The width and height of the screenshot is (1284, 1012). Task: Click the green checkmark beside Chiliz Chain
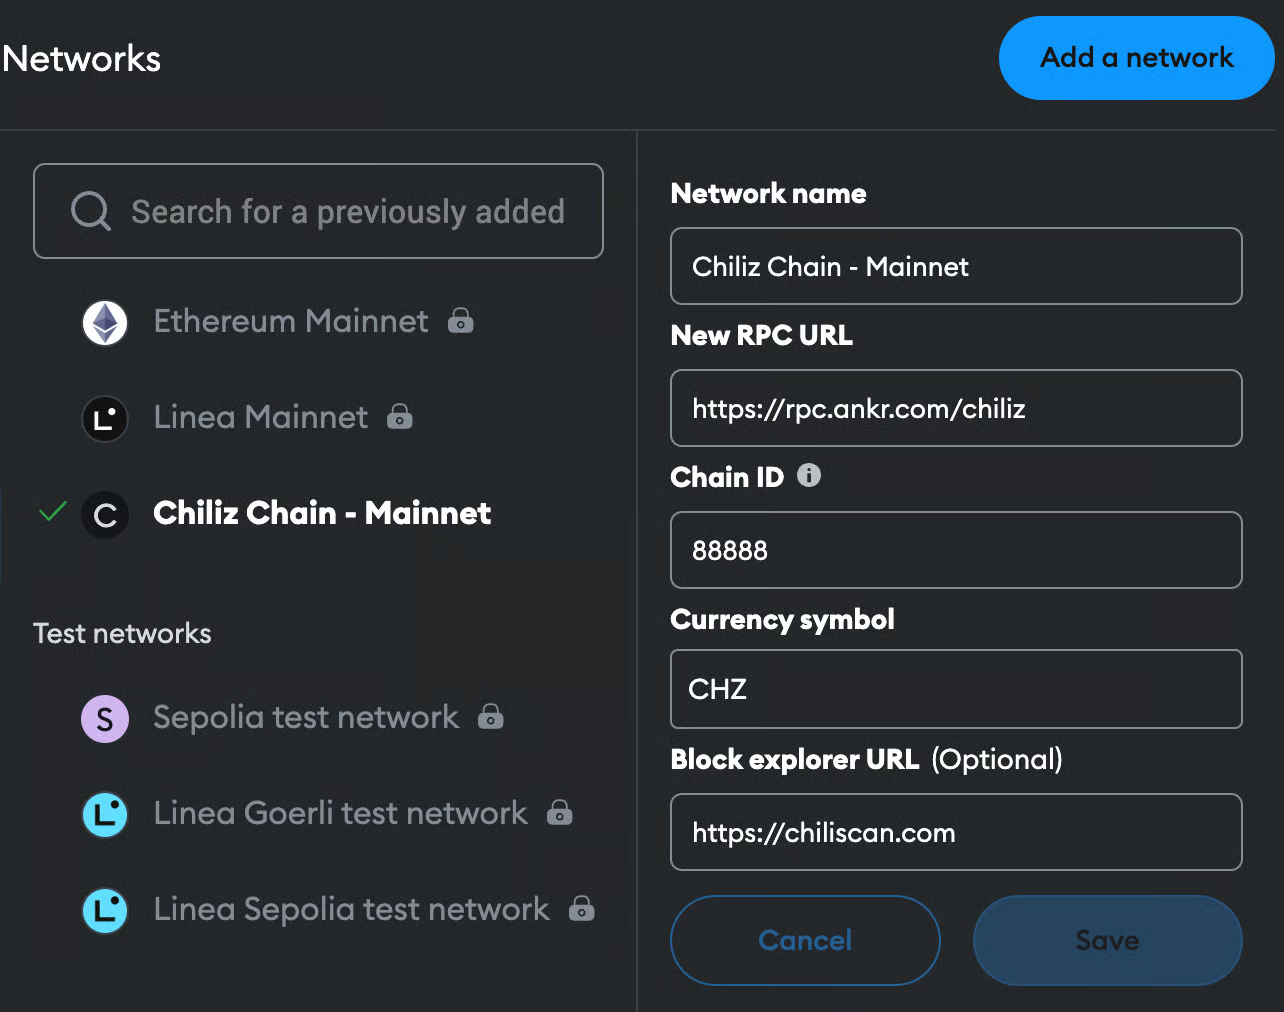52,512
